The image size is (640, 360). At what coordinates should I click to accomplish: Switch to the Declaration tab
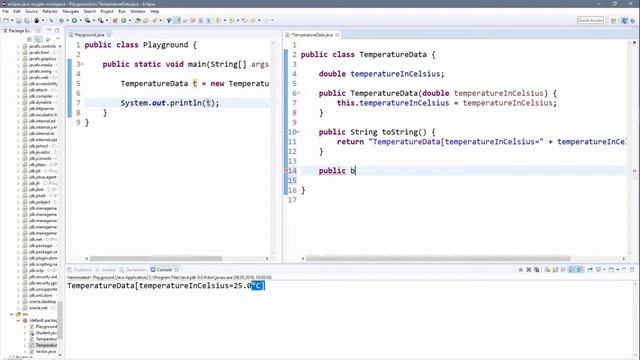point(133,270)
